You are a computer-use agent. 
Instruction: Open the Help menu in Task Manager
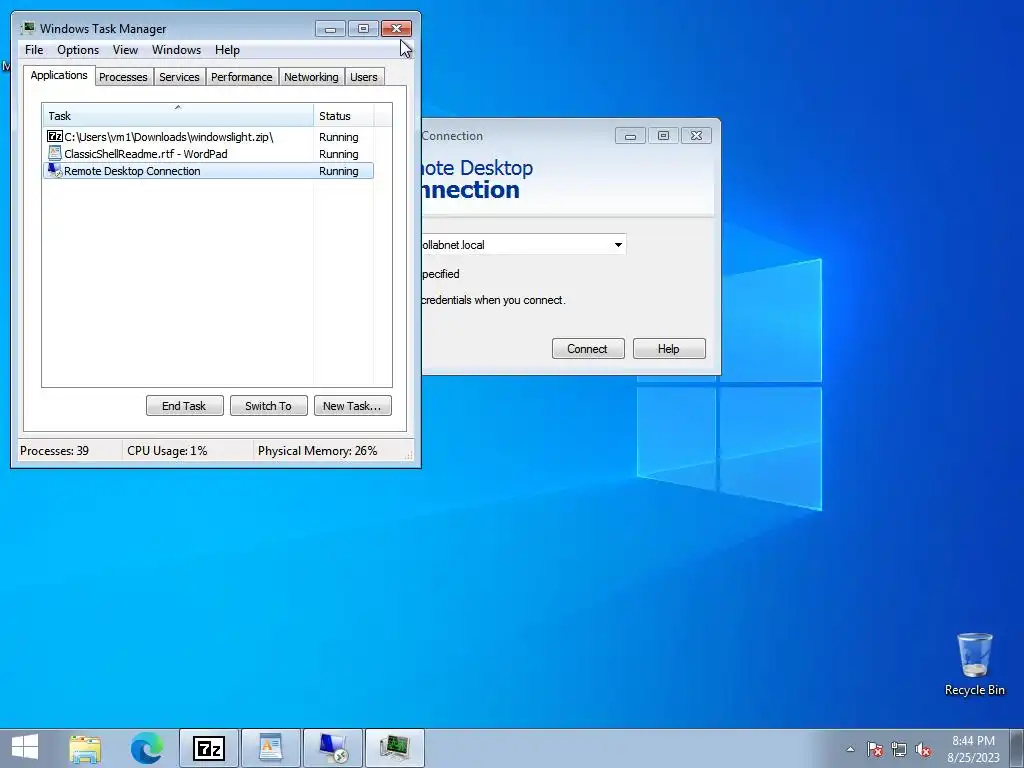pos(227,50)
